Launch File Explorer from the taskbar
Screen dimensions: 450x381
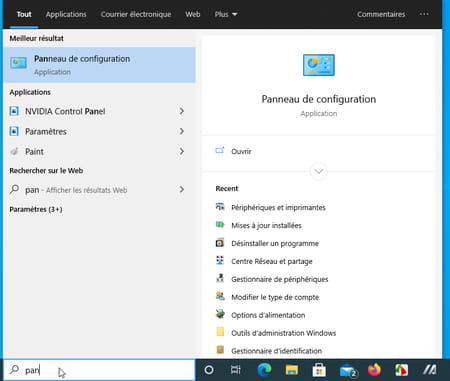(x=292, y=370)
